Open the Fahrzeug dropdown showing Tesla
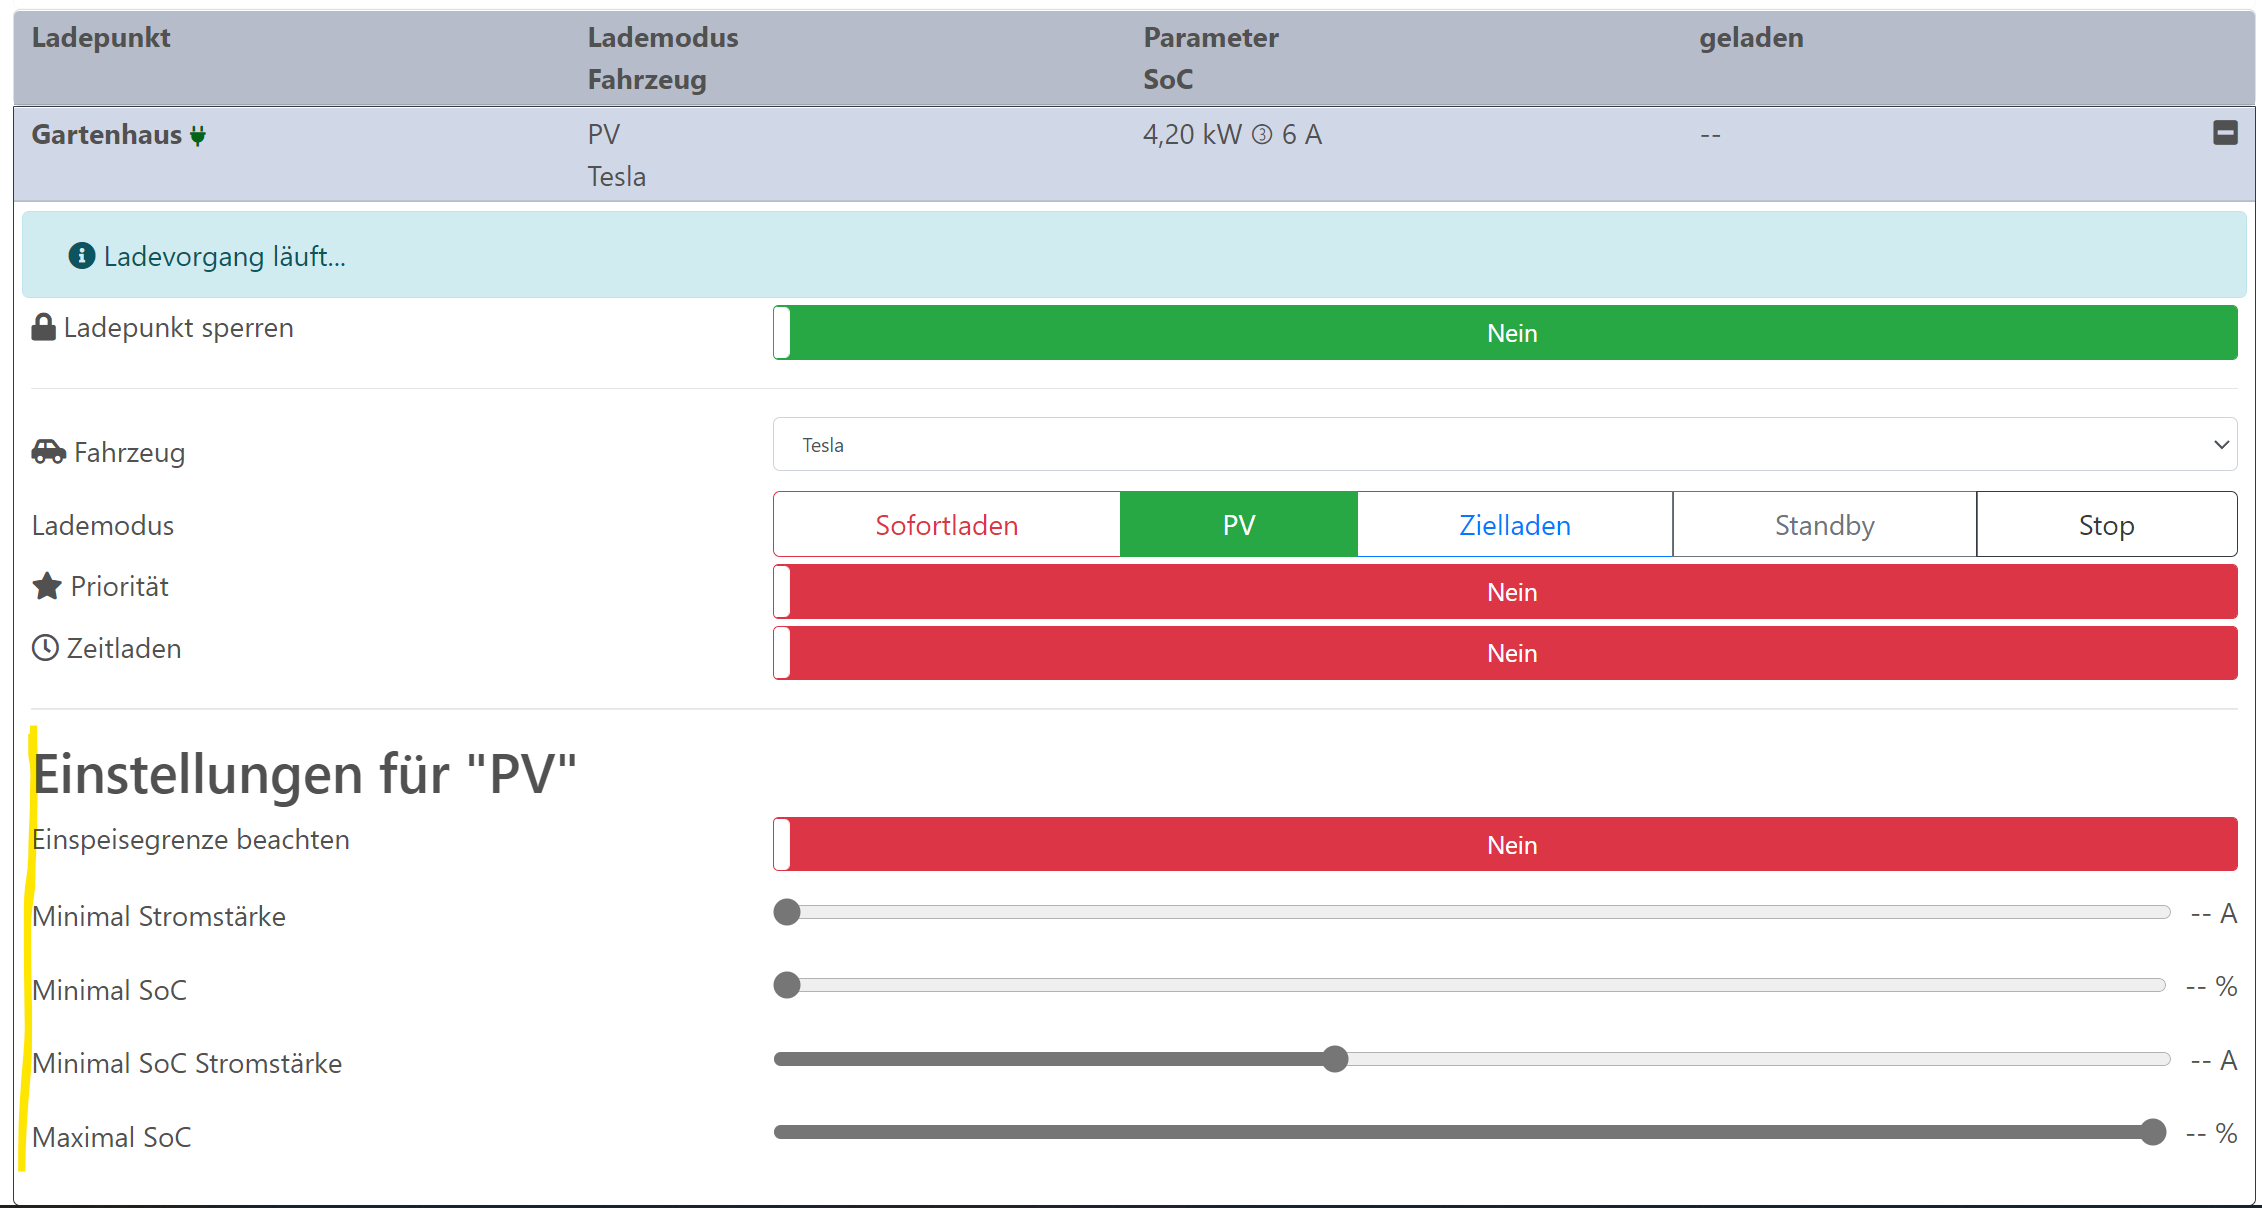The width and height of the screenshot is (2262, 1208). point(1500,445)
